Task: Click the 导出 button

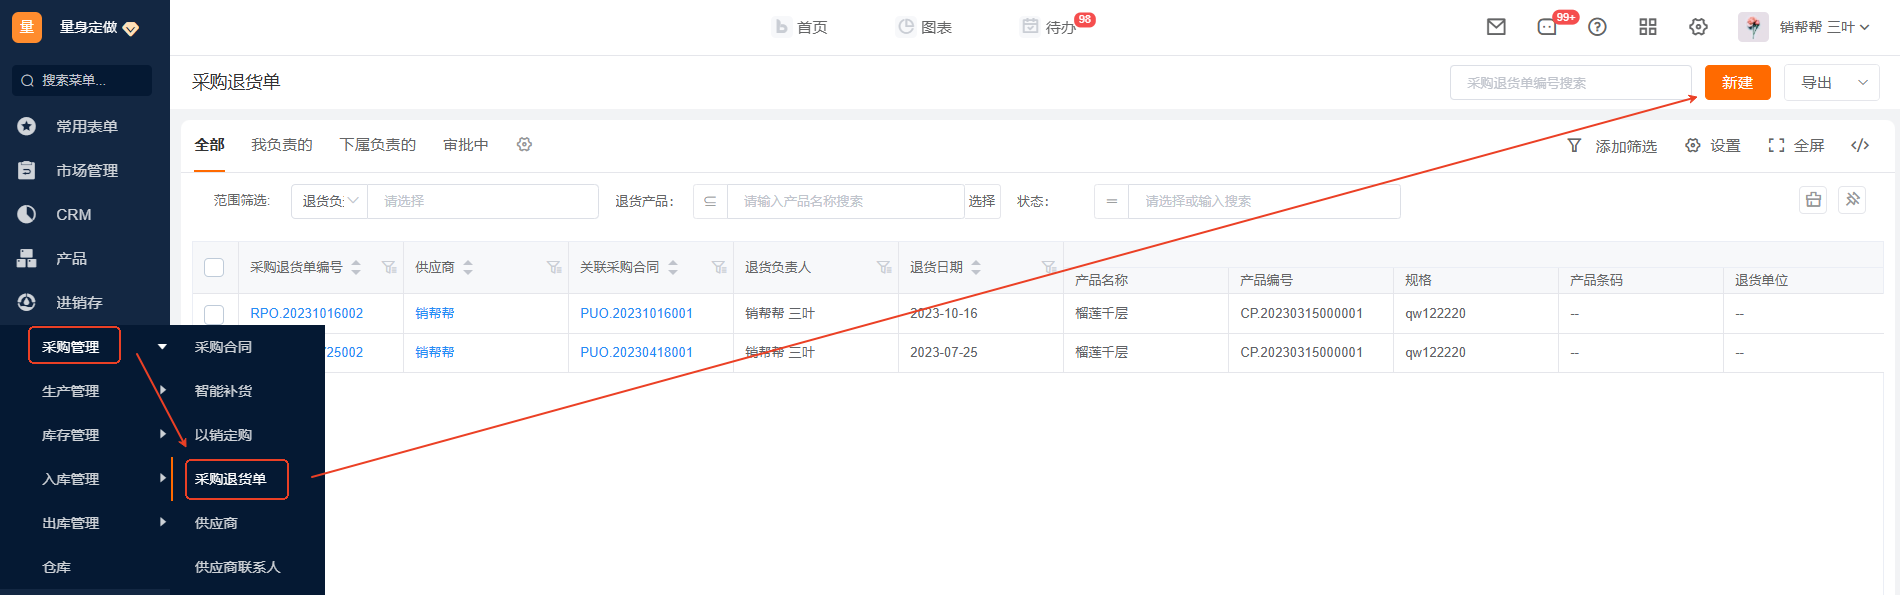Action: [x=1817, y=83]
